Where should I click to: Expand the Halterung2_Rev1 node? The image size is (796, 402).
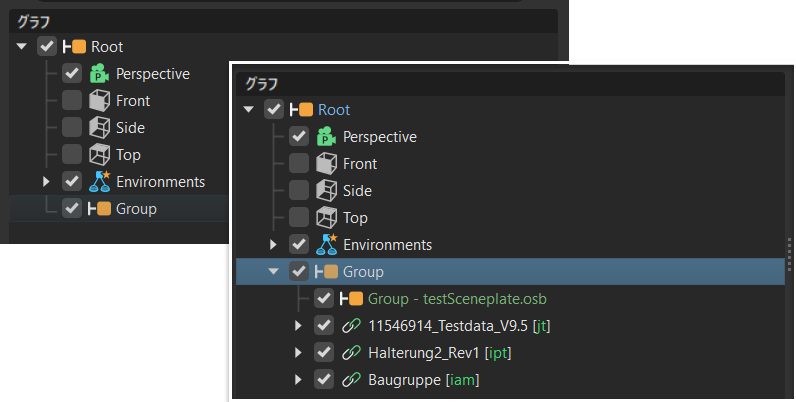tap(298, 353)
